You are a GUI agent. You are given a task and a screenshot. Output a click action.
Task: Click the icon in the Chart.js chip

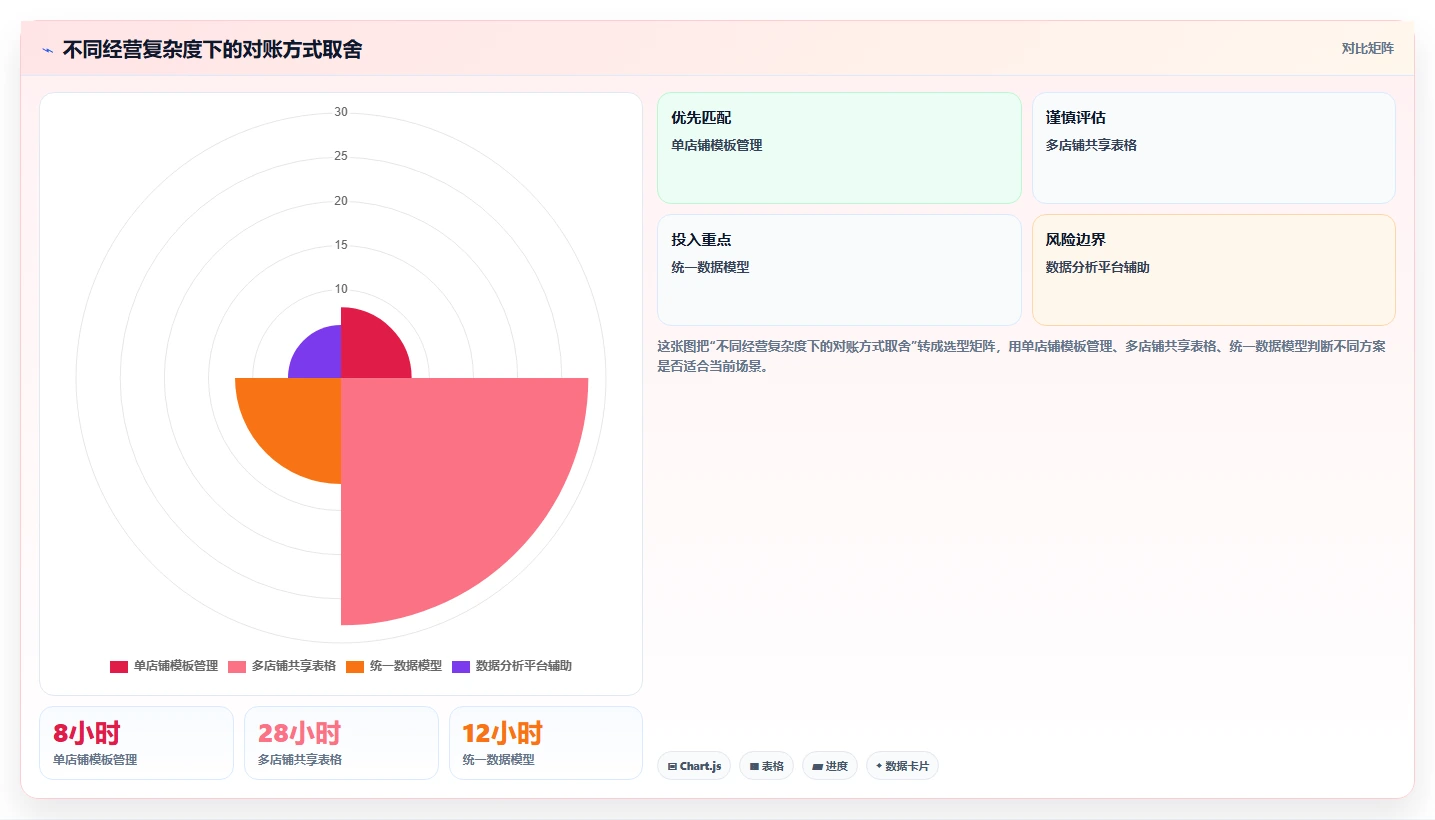click(672, 767)
